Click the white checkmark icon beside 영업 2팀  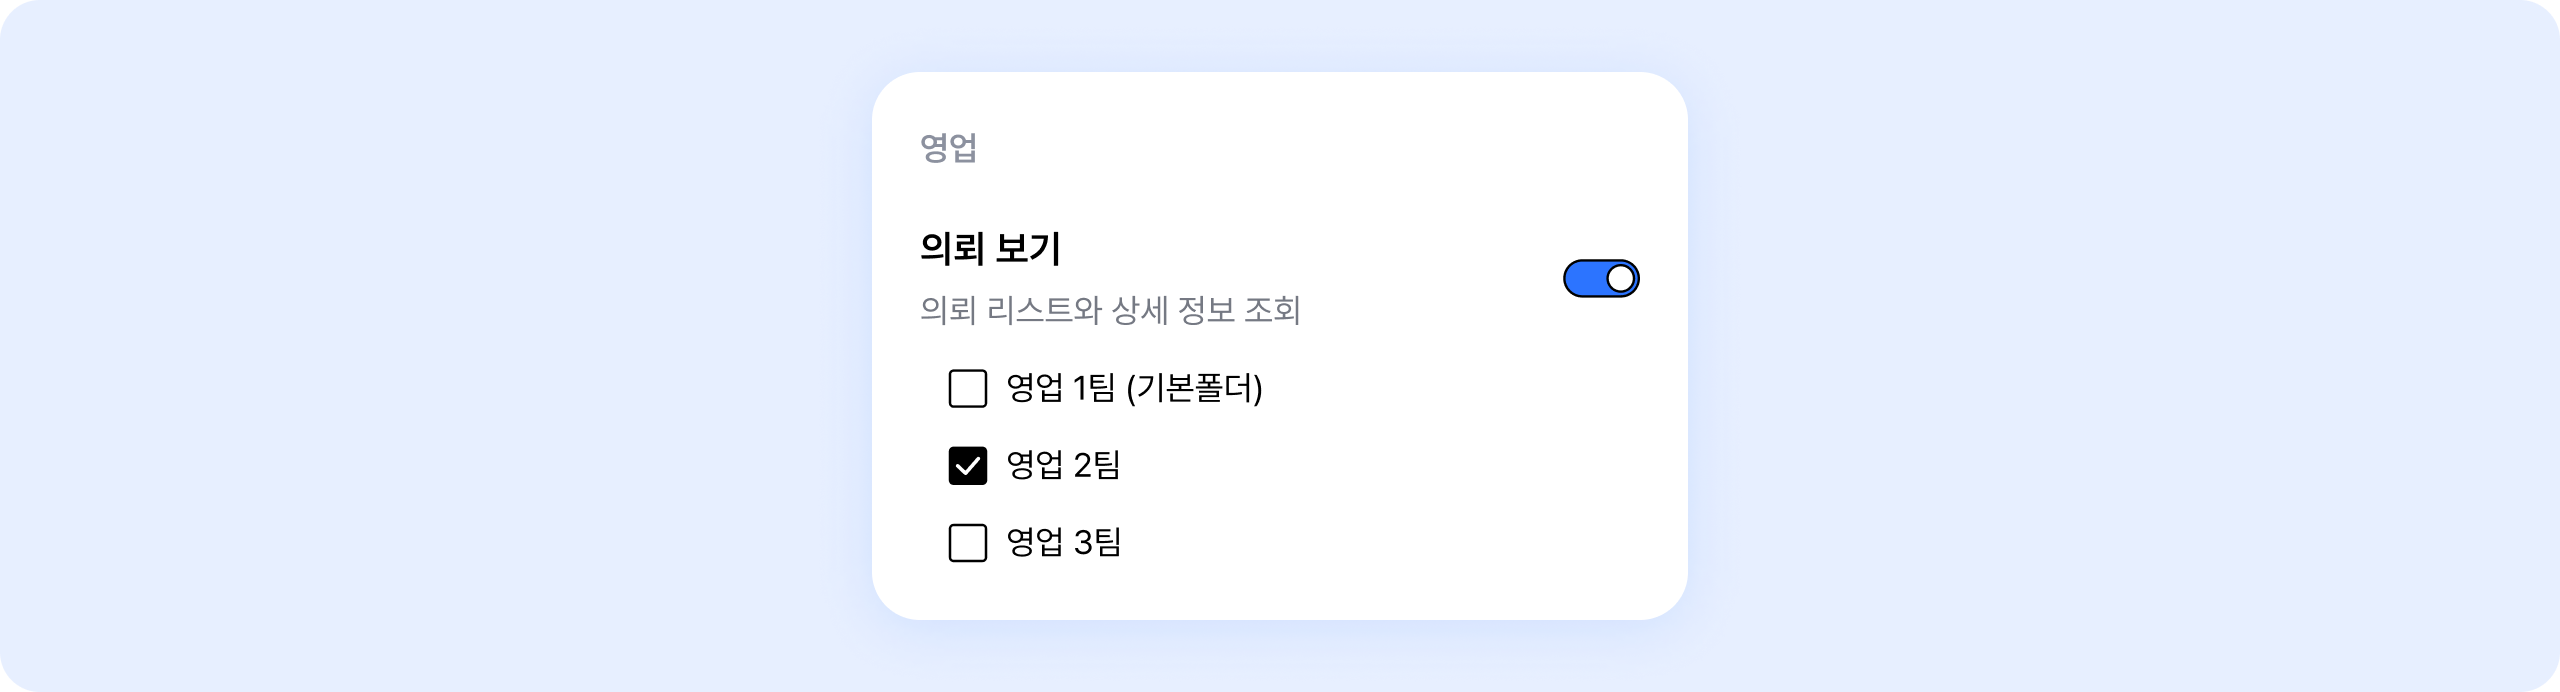[967, 466]
